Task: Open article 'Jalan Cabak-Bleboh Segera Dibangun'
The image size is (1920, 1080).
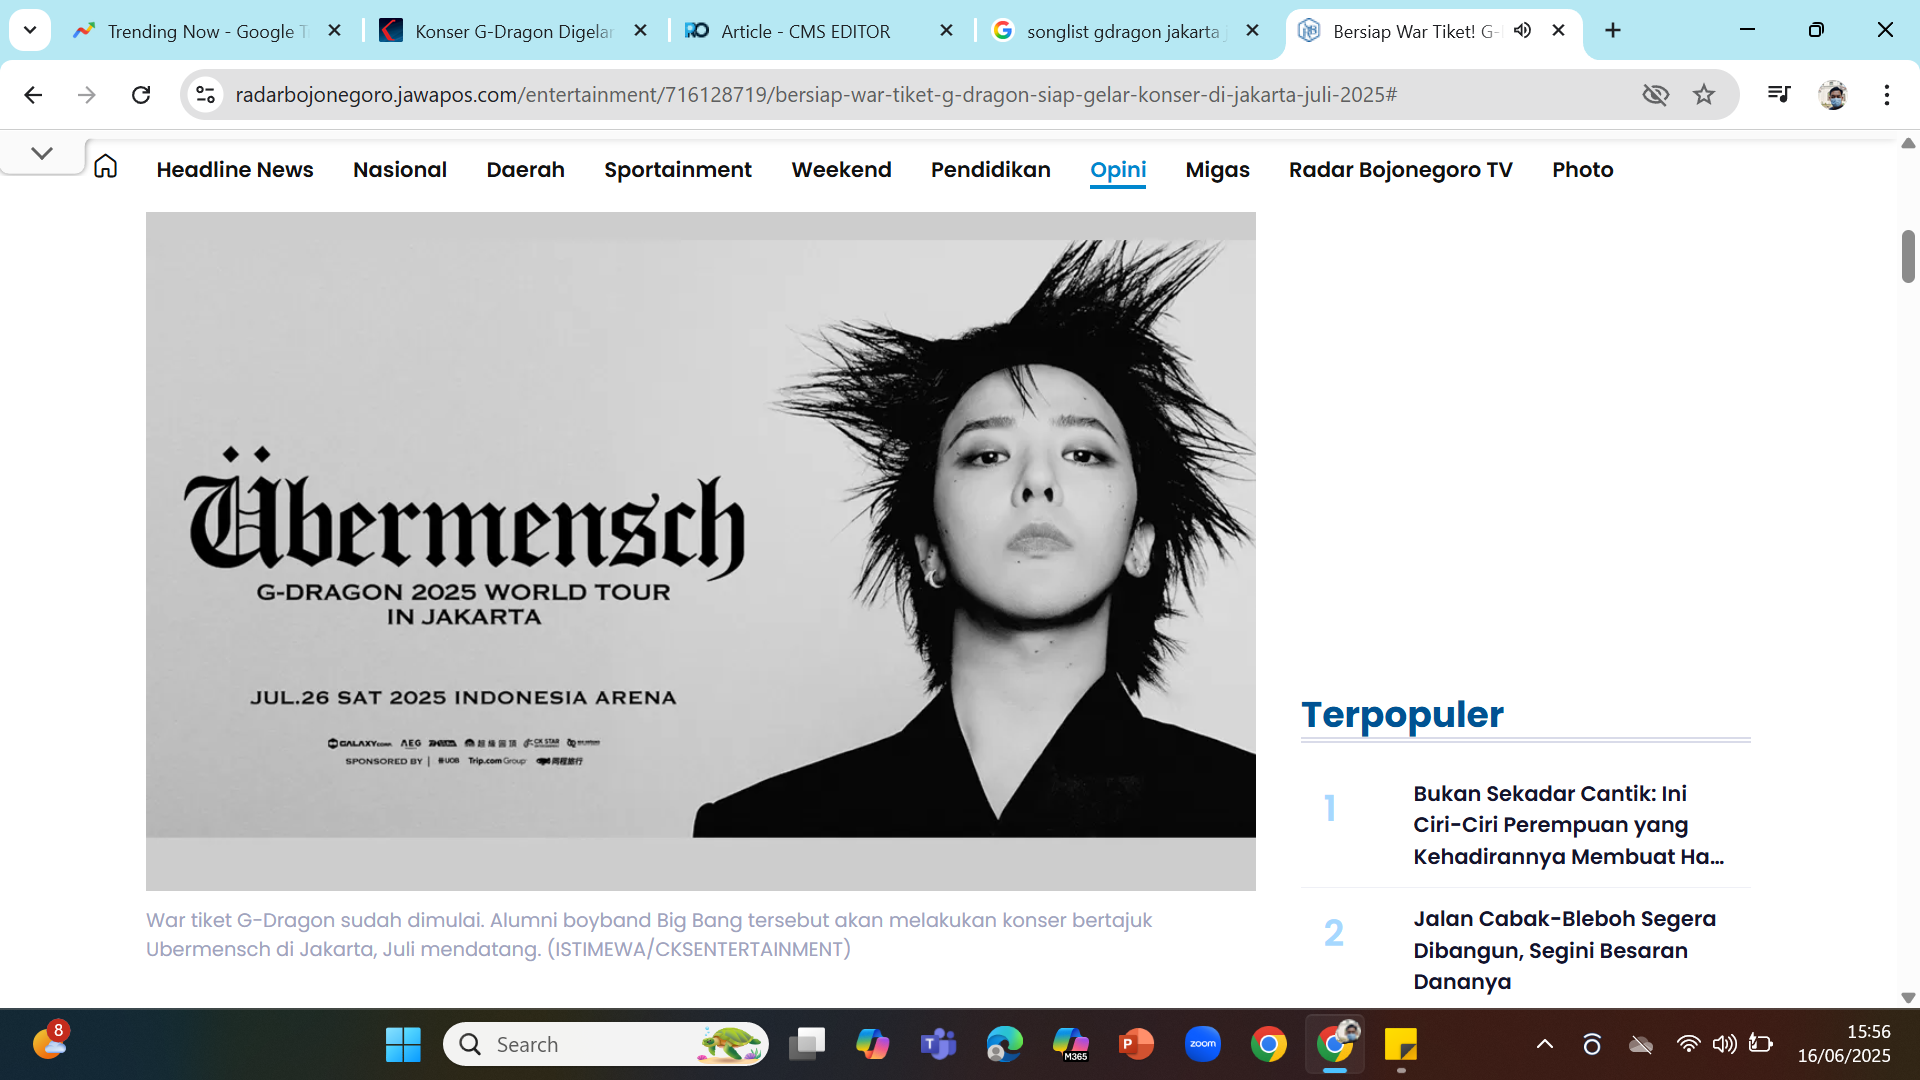Action: point(1564,949)
